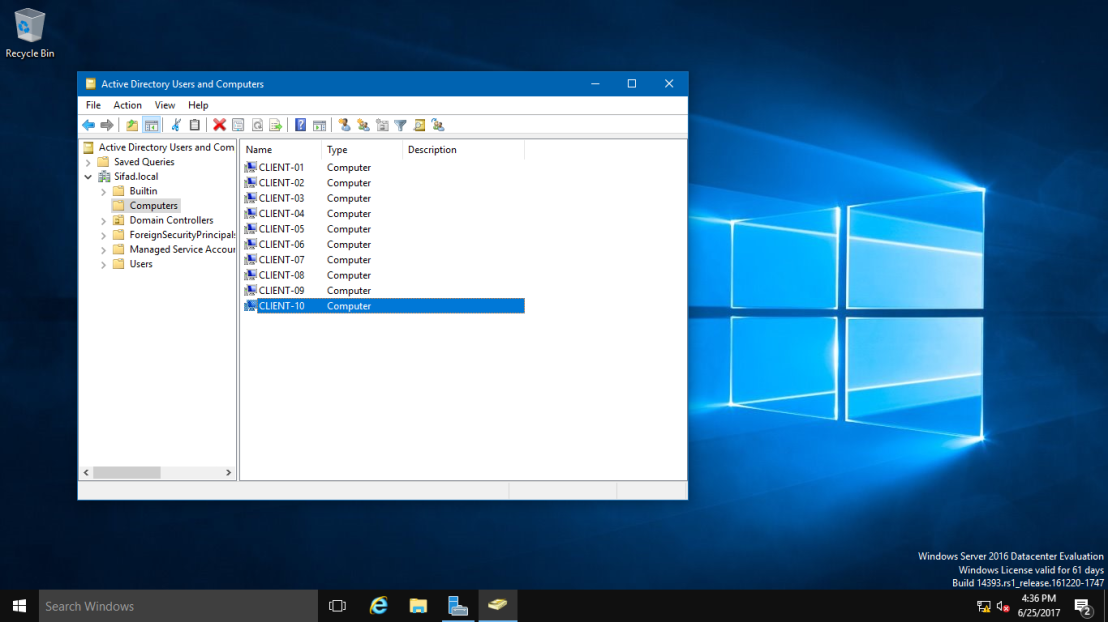The height and width of the screenshot is (622, 1108).
Task: Expand the Saved Queries tree node
Action: point(88,163)
